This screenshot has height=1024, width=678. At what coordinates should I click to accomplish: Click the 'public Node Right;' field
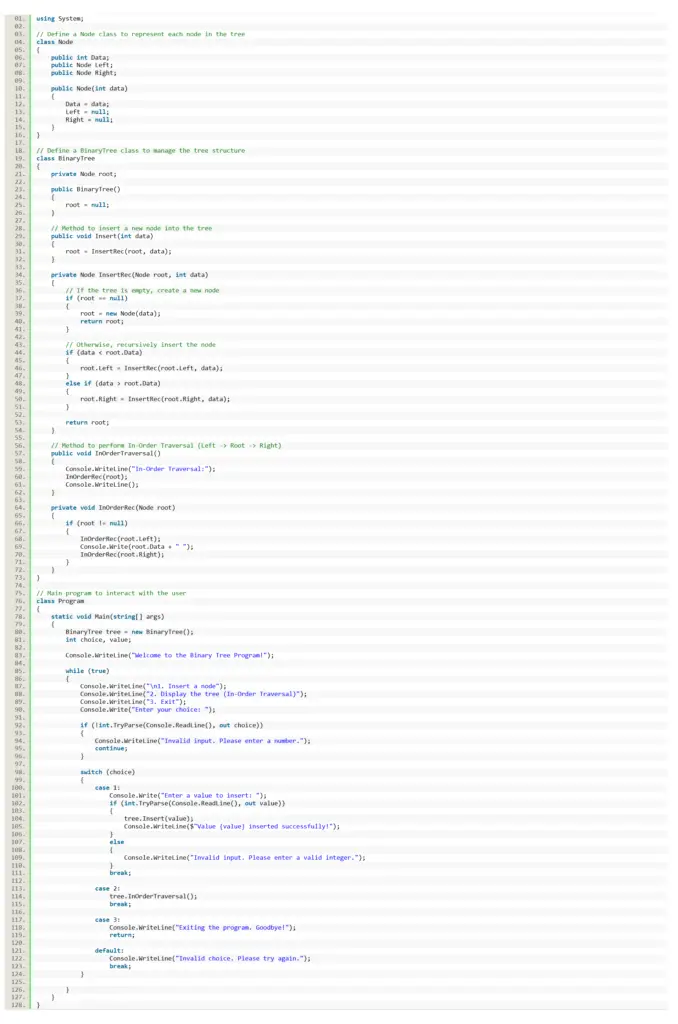click(x=84, y=73)
